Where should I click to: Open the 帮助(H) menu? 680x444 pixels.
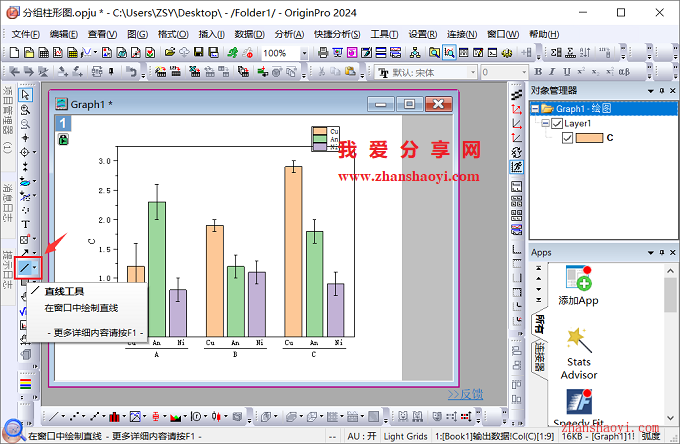click(544, 34)
